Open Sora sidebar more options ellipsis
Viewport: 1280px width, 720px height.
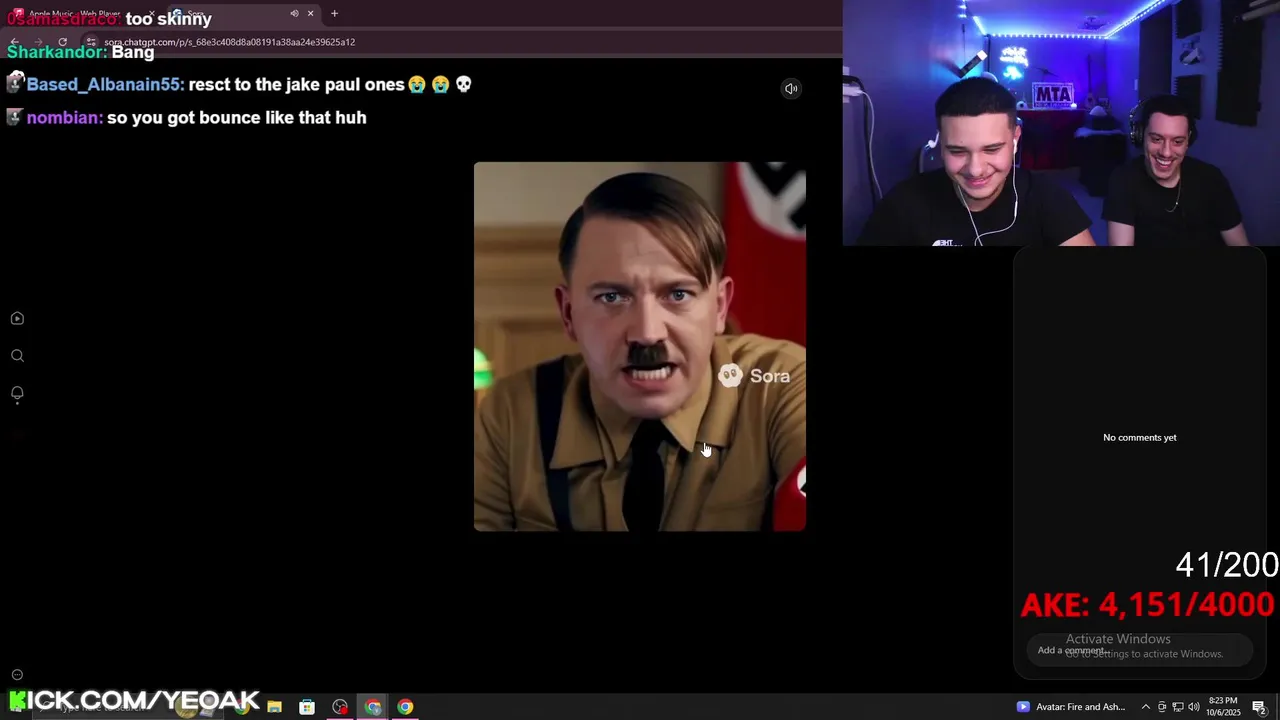coord(17,675)
